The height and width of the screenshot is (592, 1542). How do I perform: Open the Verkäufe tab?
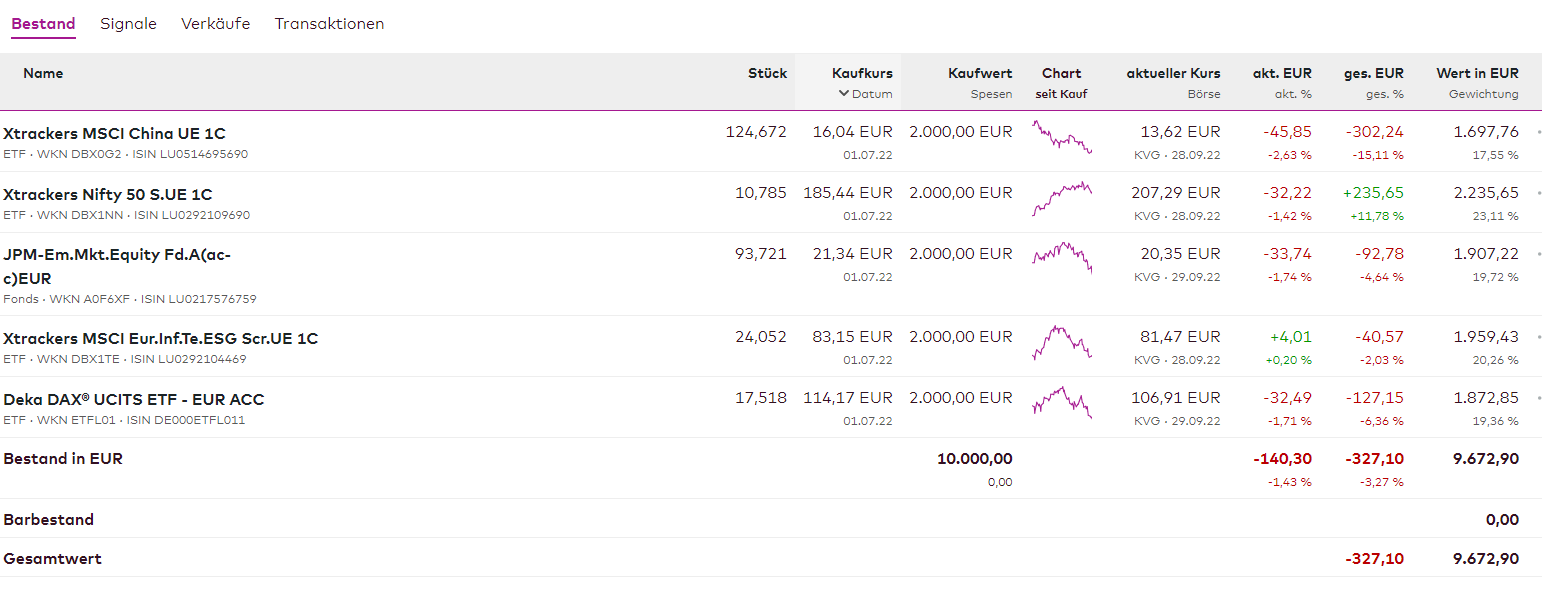pos(215,24)
